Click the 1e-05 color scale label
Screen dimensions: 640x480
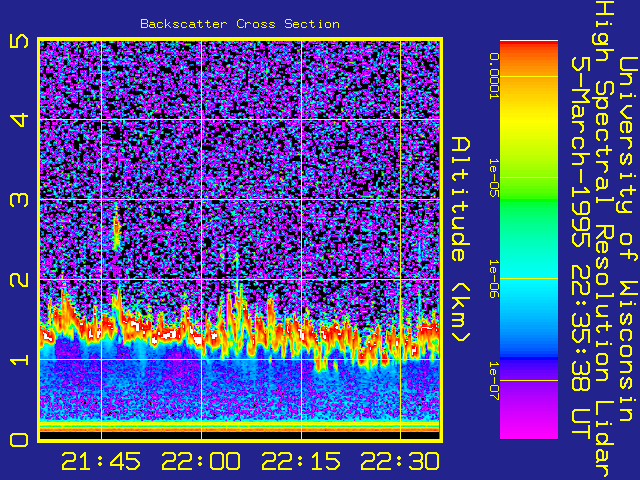point(494,178)
